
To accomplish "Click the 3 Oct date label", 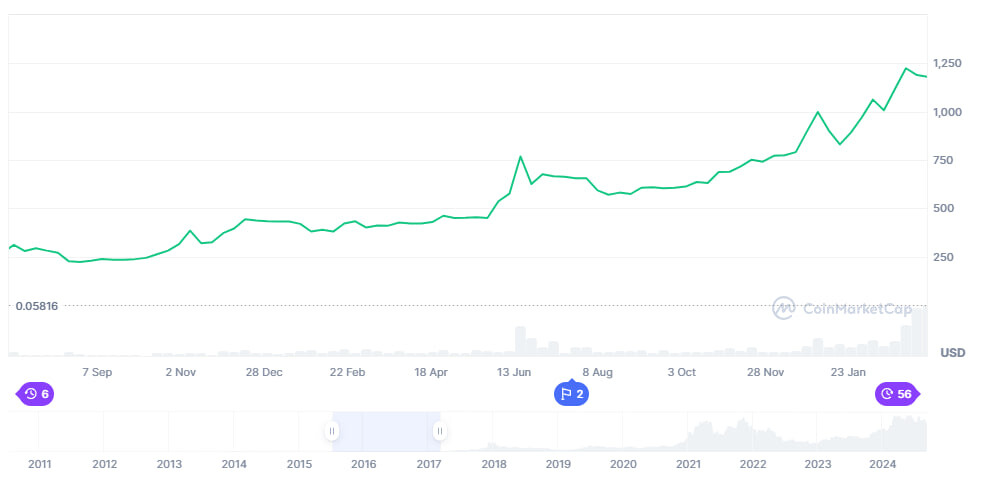I will pyautogui.click(x=681, y=372).
